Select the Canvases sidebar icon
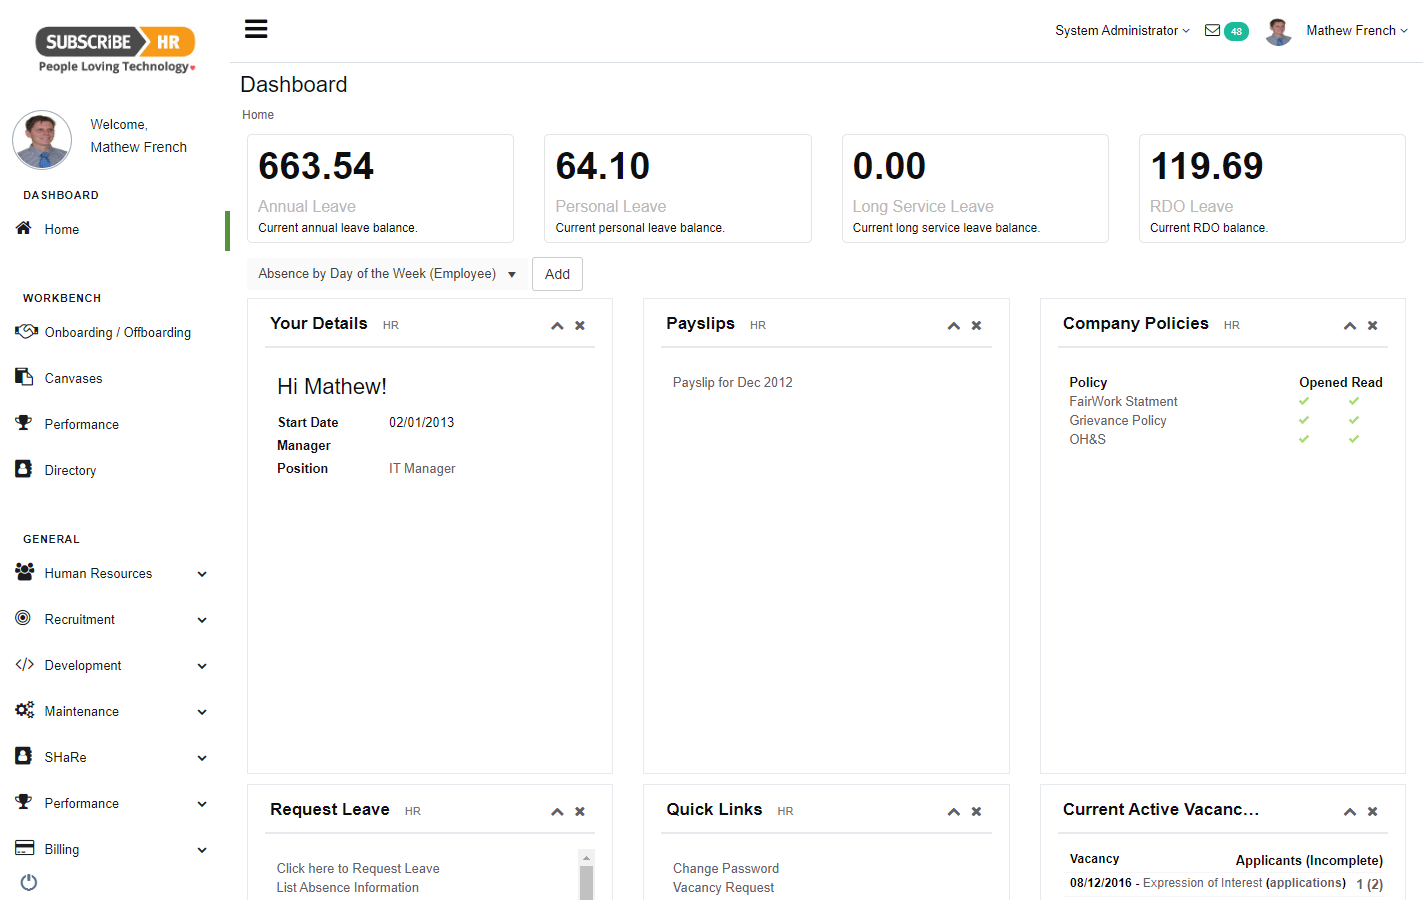The width and height of the screenshot is (1423, 900). pos(27,377)
